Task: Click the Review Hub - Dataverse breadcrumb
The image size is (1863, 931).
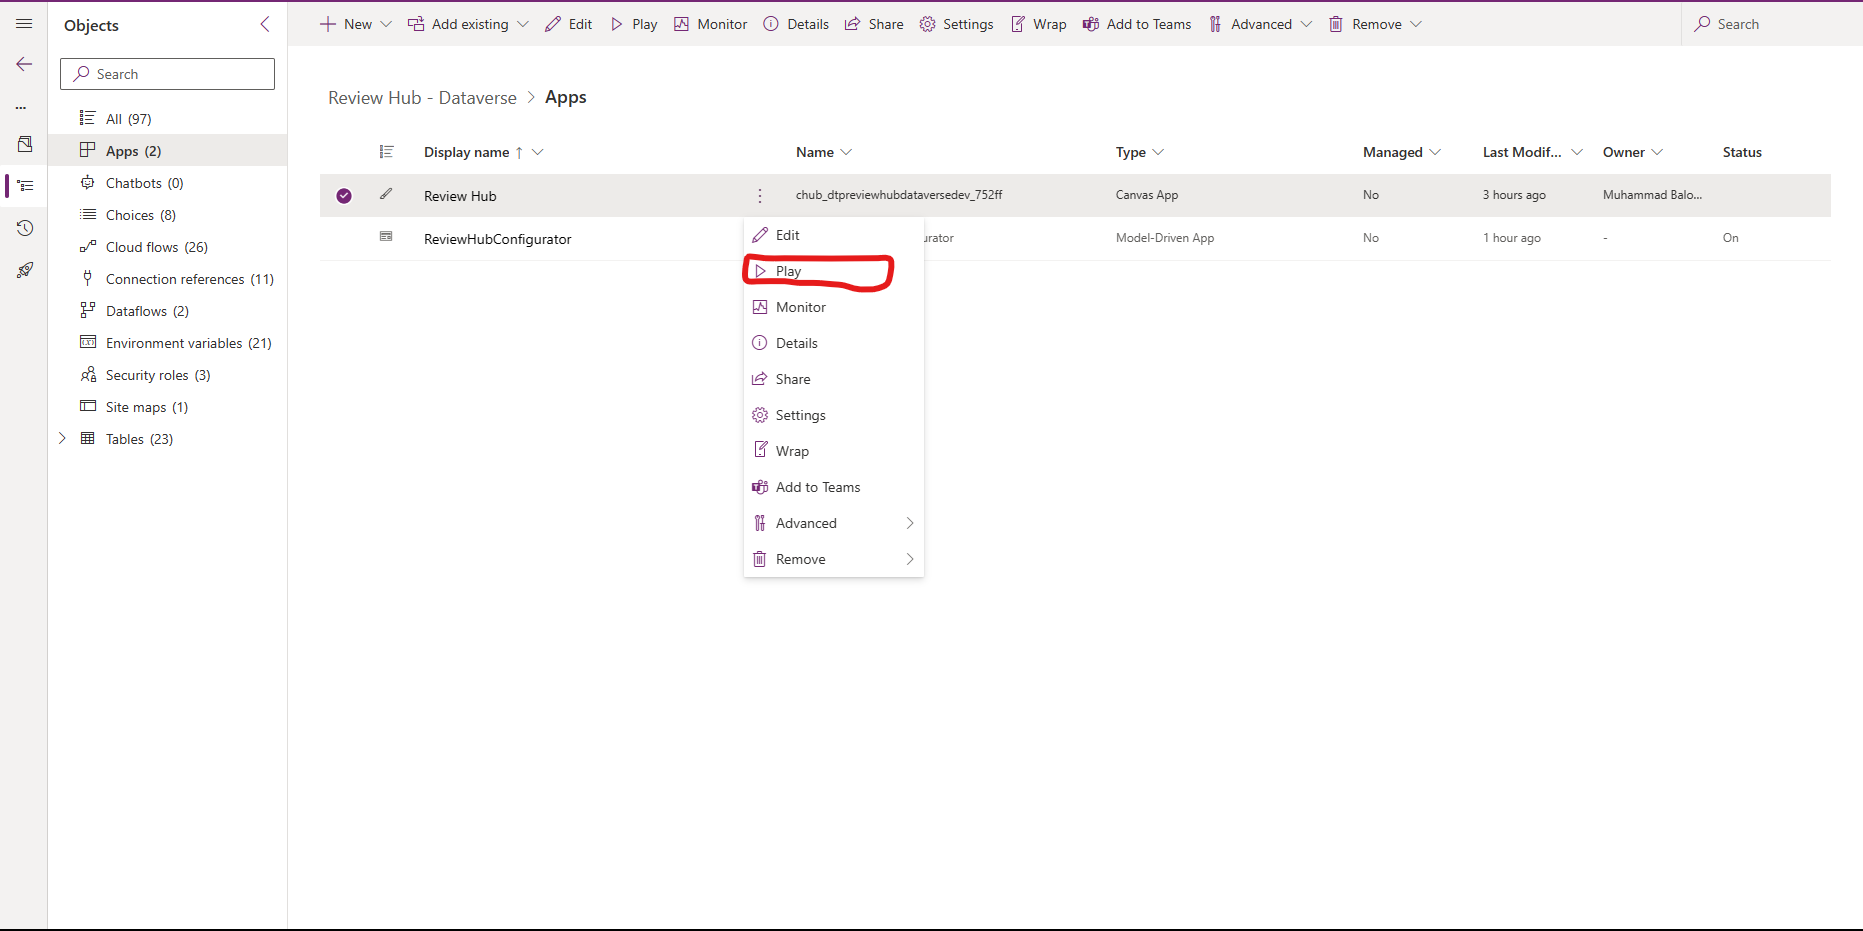Action: [x=421, y=97]
